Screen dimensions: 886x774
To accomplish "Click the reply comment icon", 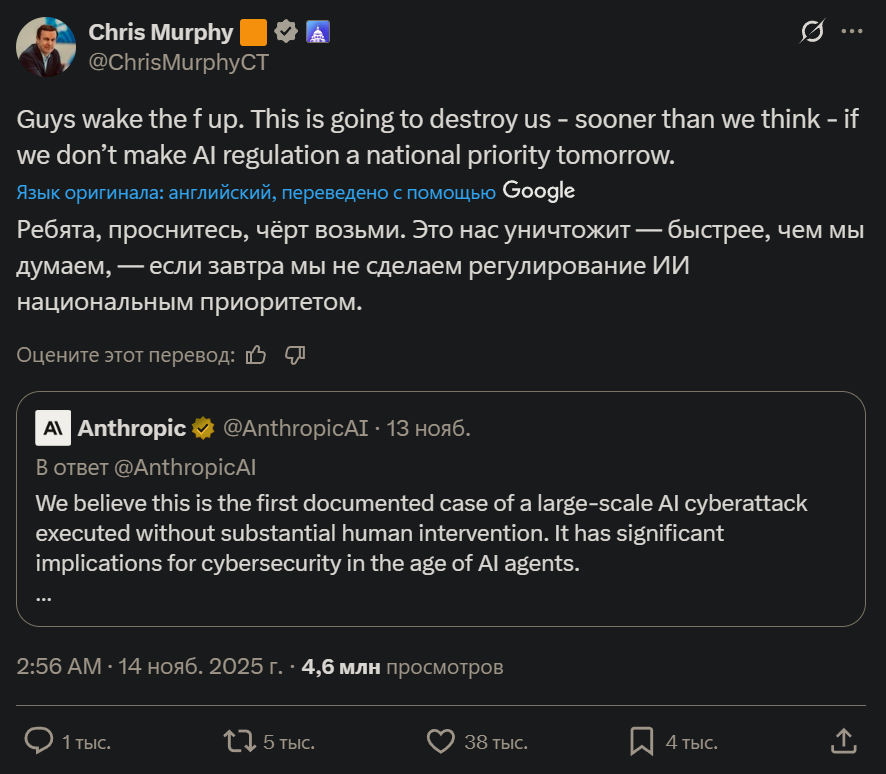I will click(x=38, y=741).
